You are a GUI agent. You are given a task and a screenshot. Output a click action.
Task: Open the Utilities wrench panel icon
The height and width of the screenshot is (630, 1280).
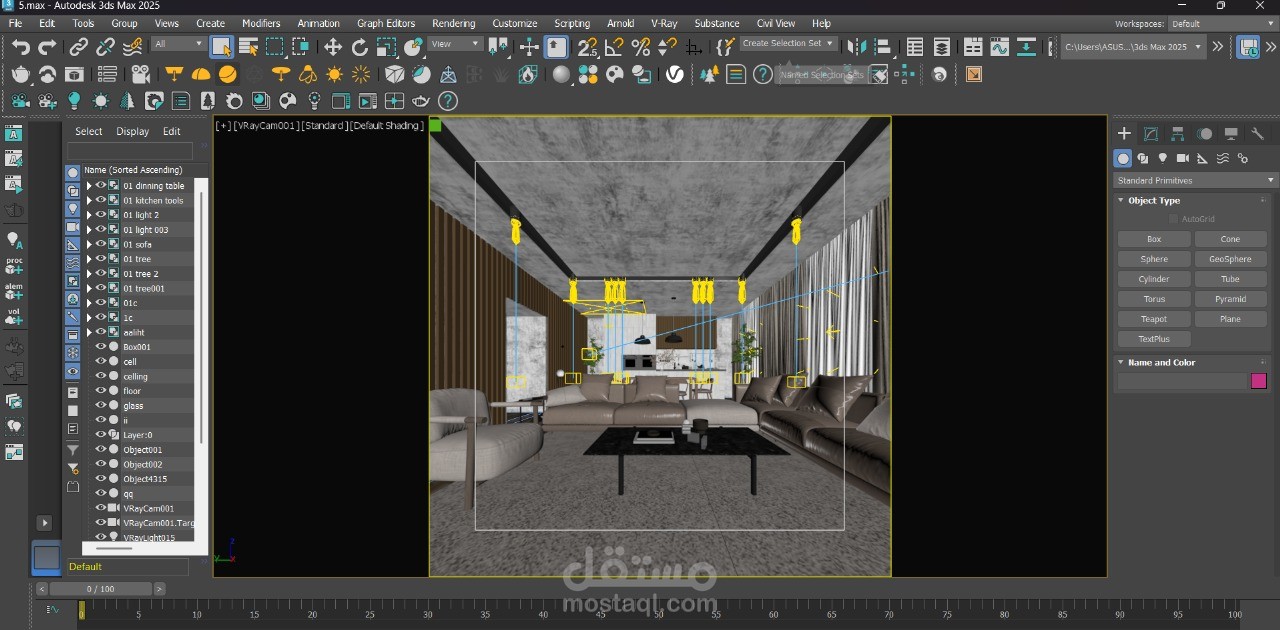pos(1258,134)
